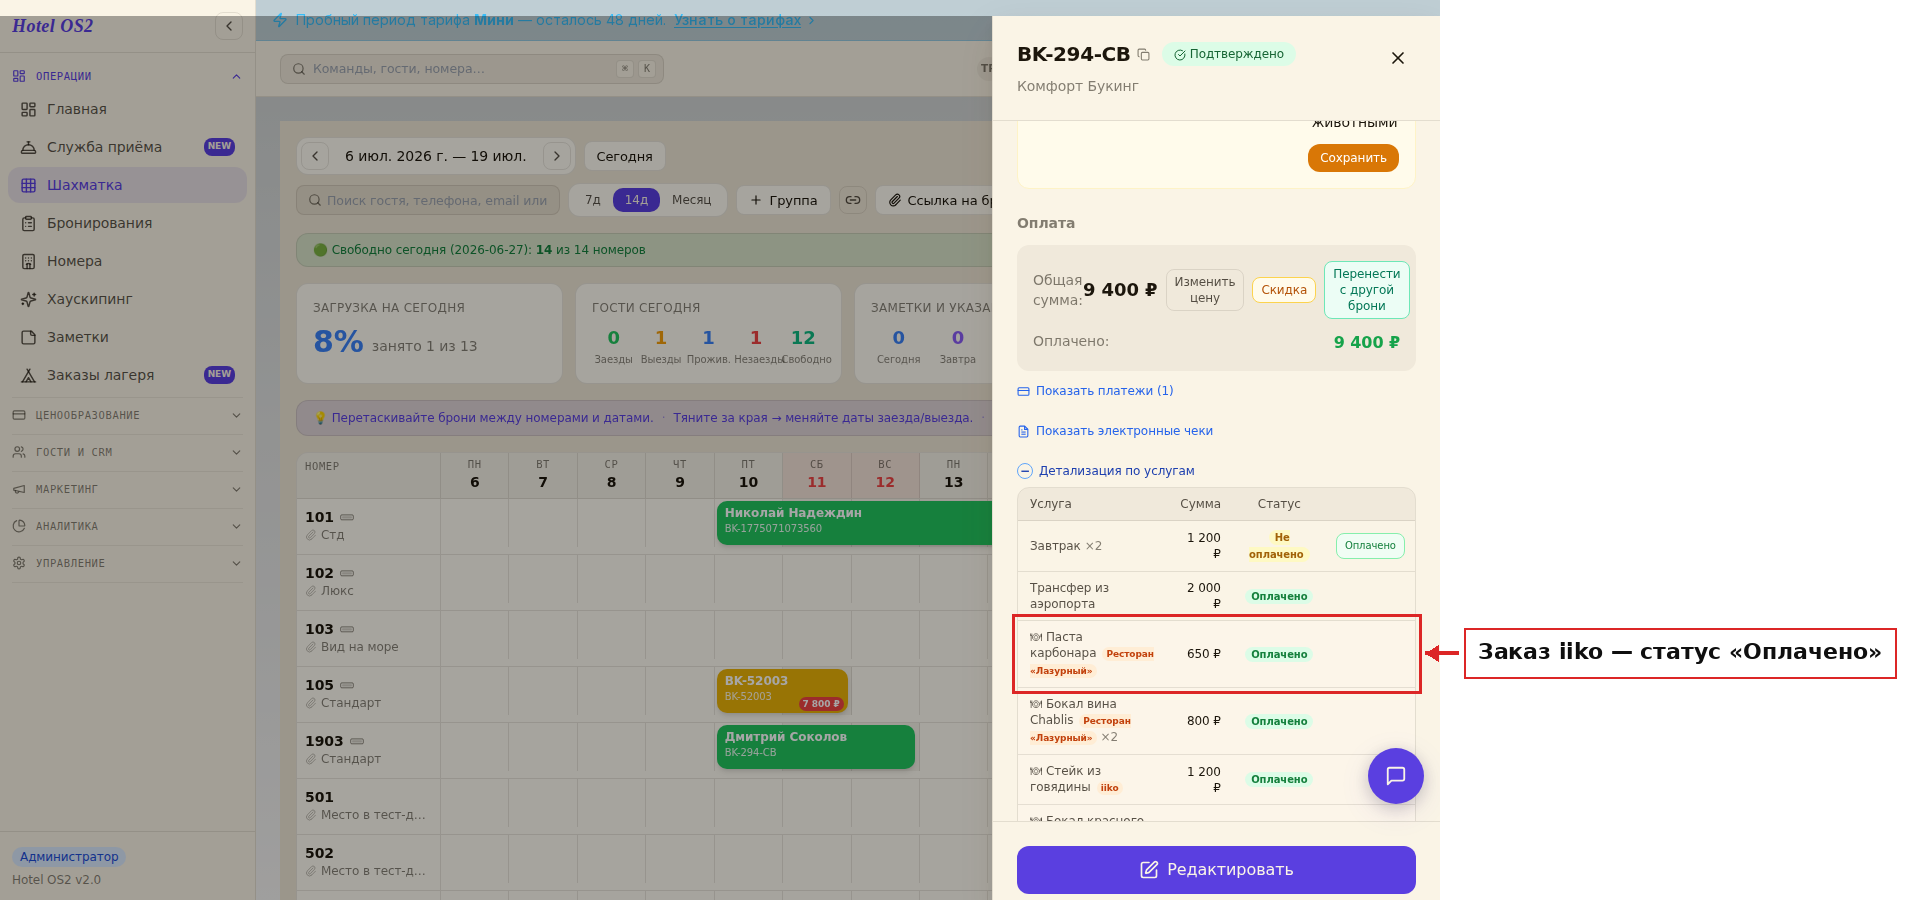This screenshot has height=900, width=1920.
Task: Click the Редактировать button
Action: coord(1216,870)
